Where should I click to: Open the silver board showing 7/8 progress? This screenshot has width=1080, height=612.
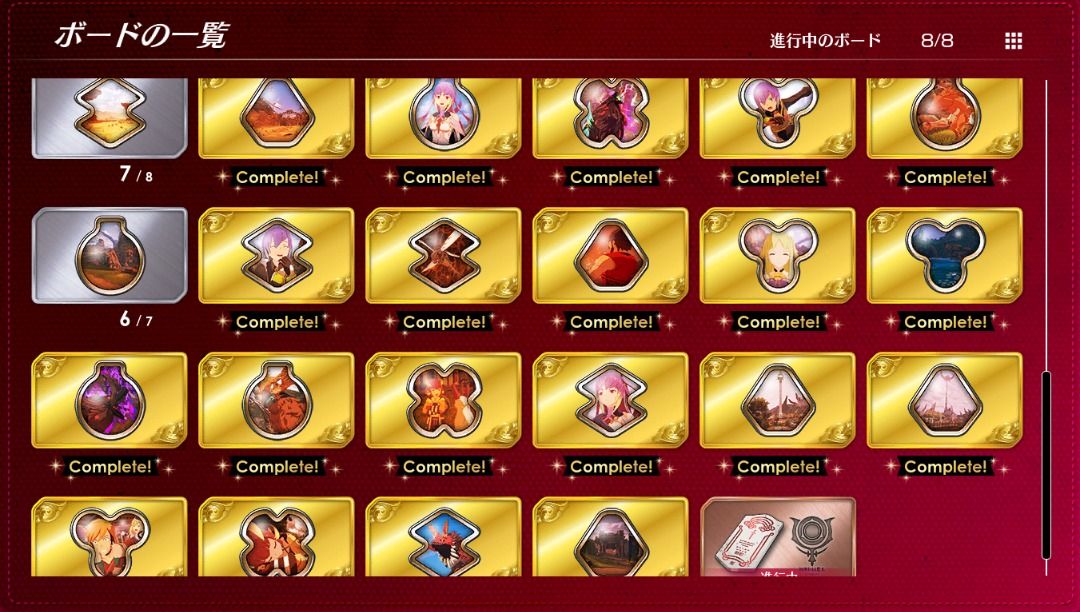click(110, 118)
